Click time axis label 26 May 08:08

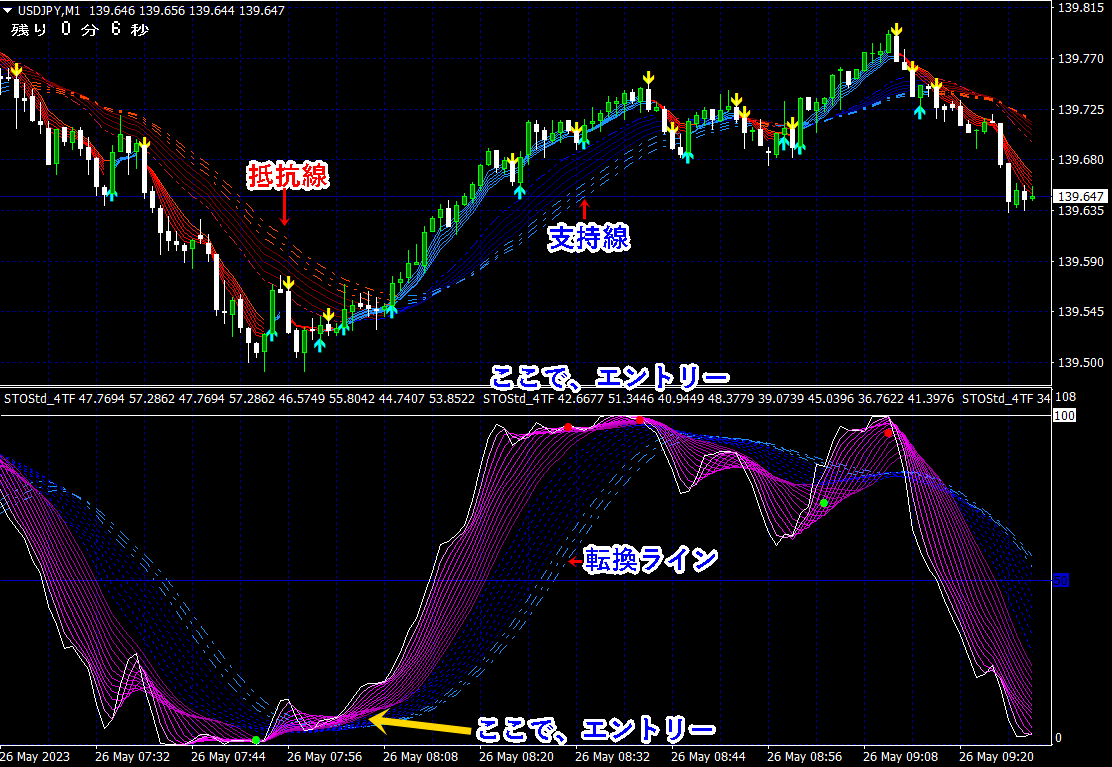[421, 757]
